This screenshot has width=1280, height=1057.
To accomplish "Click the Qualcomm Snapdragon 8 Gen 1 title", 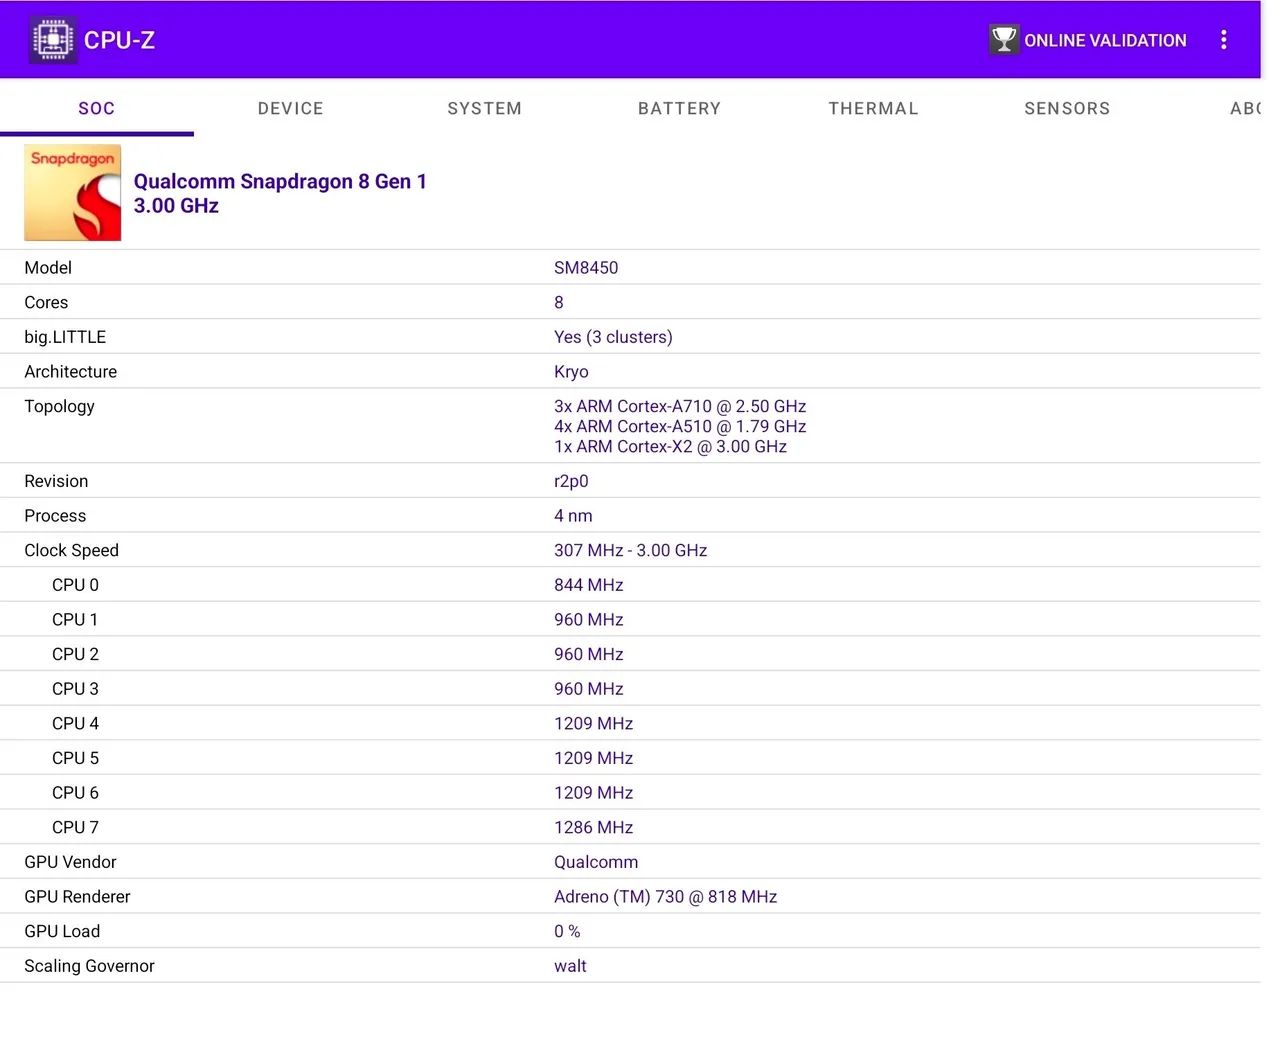I will tap(280, 181).
